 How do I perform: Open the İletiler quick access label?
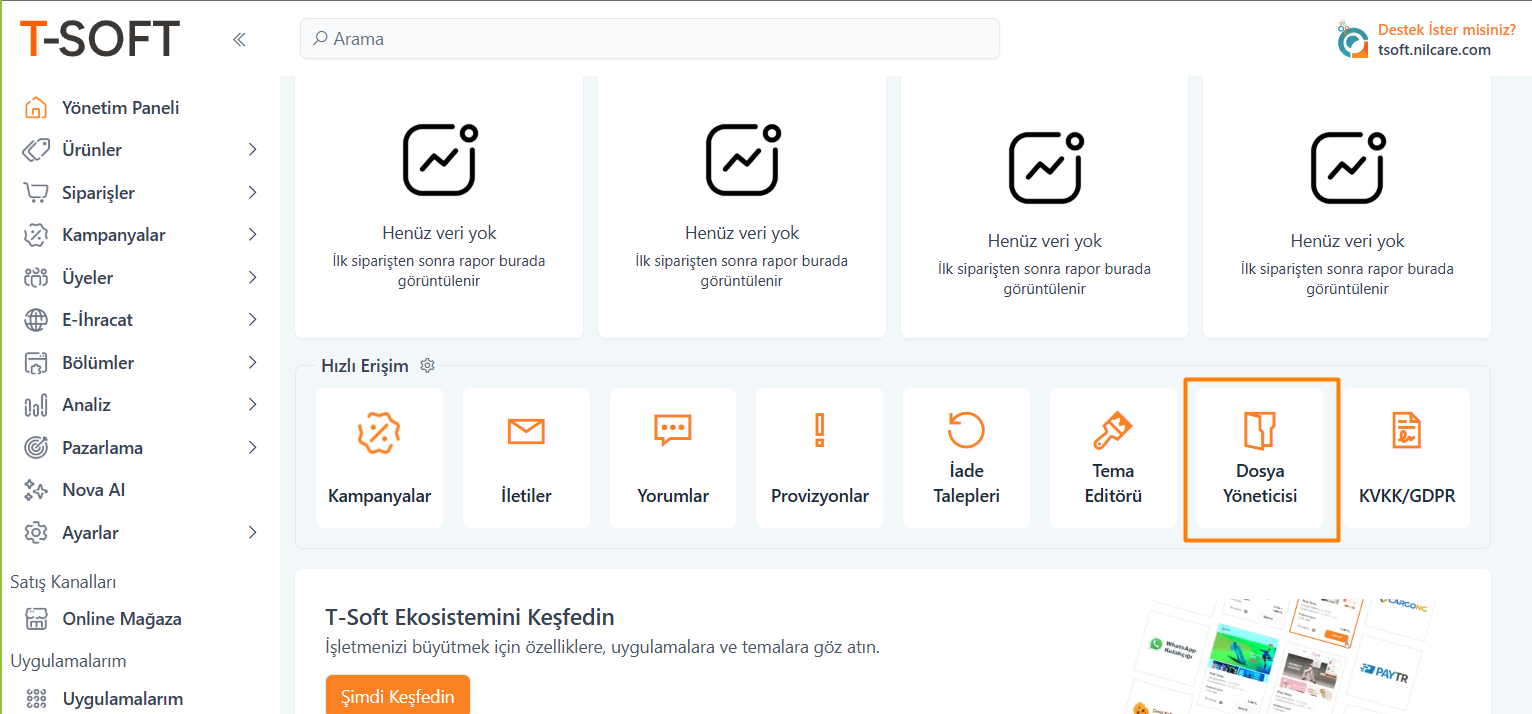[x=526, y=496]
